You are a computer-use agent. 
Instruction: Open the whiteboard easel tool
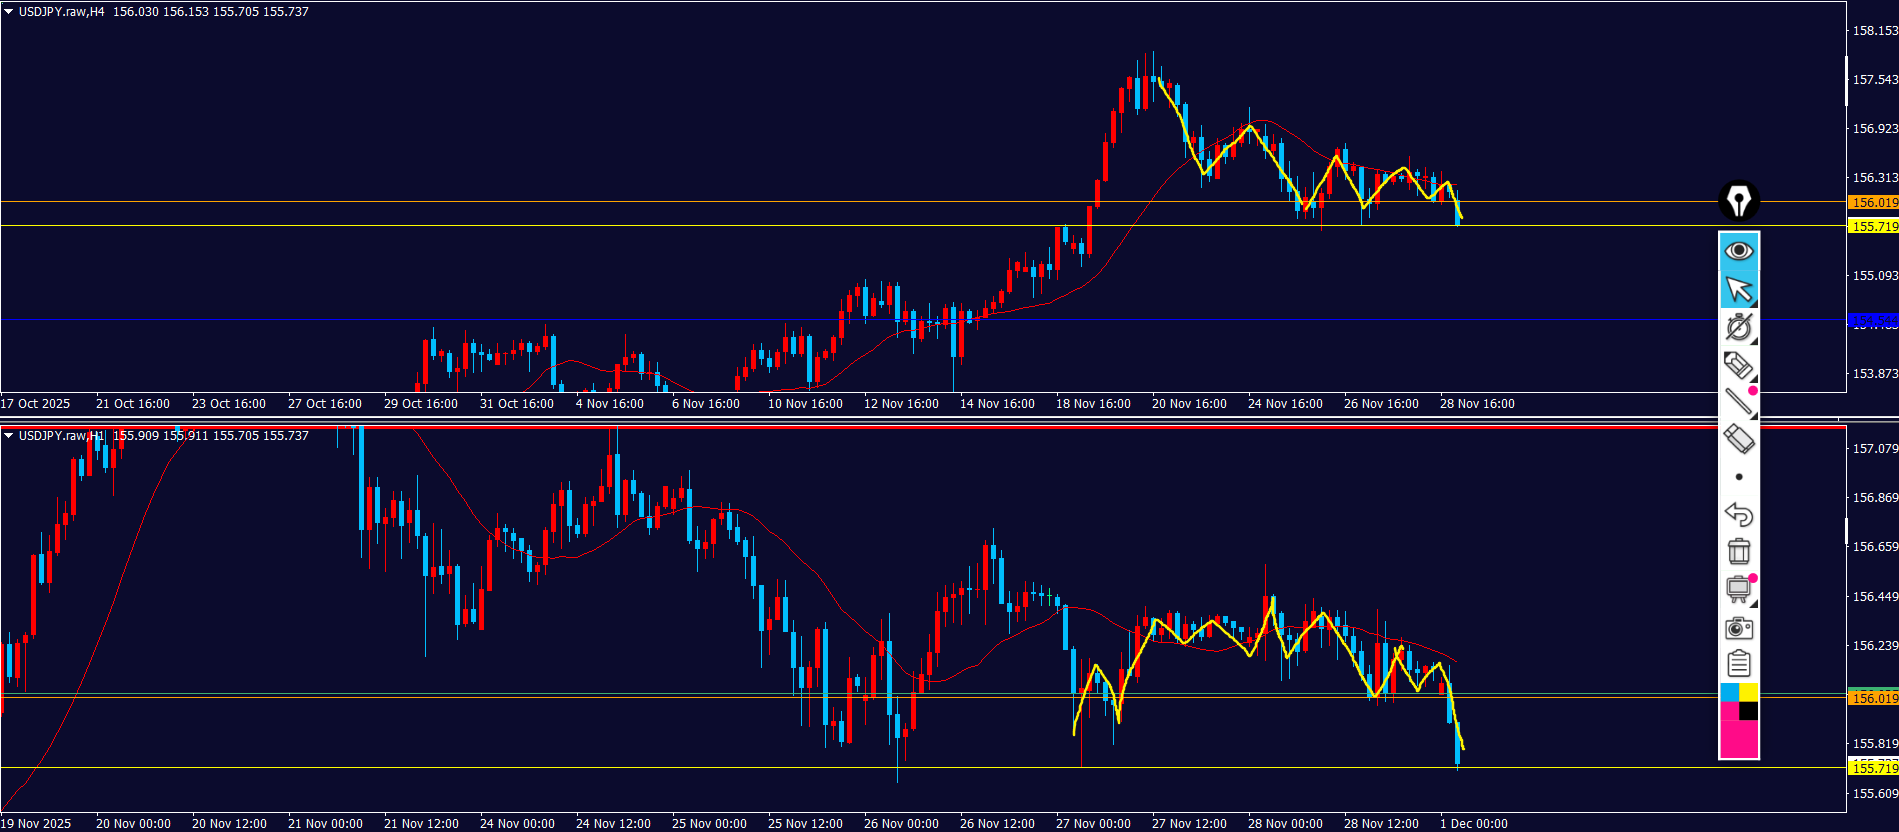pos(1739,589)
